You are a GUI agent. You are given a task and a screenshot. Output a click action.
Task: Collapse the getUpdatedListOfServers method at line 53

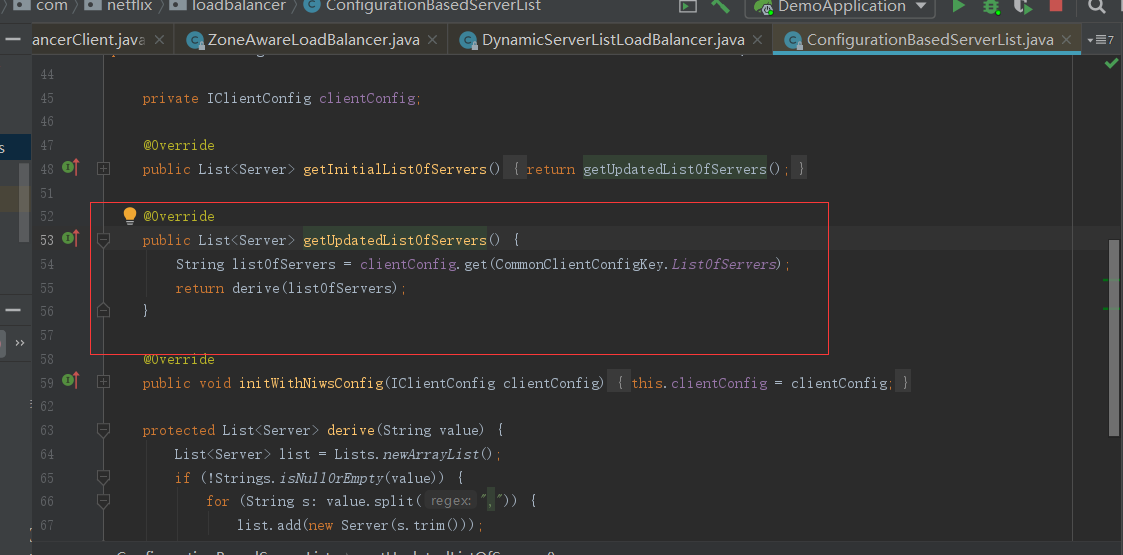[103, 240]
